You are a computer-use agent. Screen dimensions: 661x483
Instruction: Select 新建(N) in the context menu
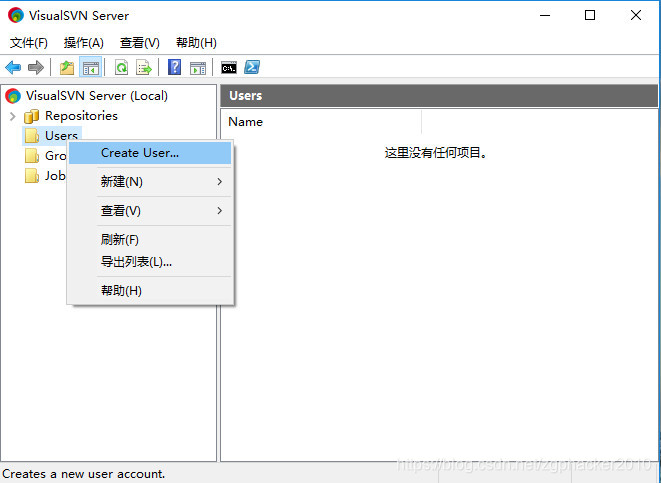[x=150, y=182]
